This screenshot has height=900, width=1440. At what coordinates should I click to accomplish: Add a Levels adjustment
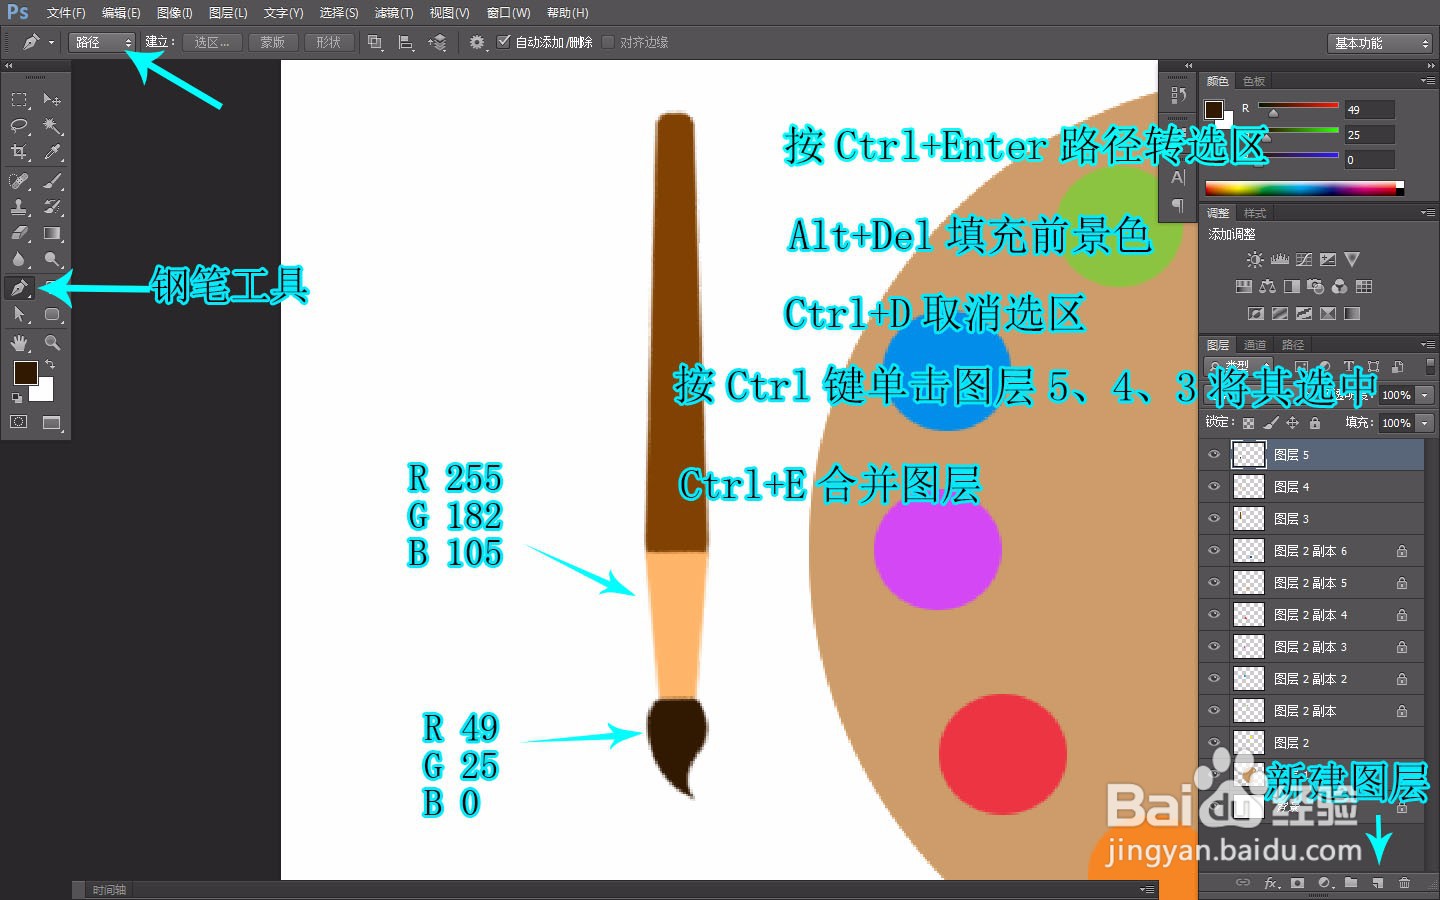[1279, 259]
